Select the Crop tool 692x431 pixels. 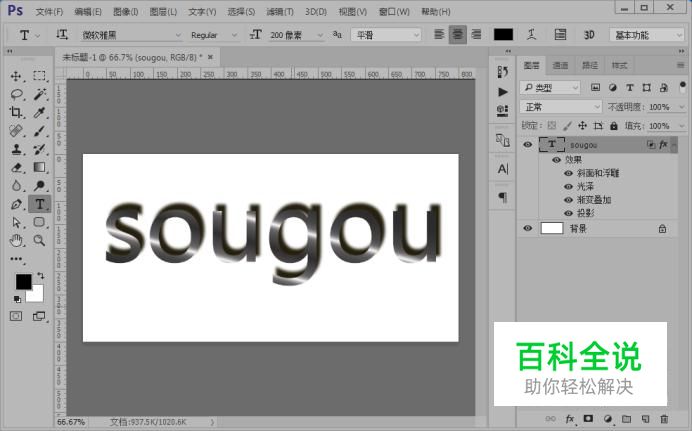pos(16,112)
